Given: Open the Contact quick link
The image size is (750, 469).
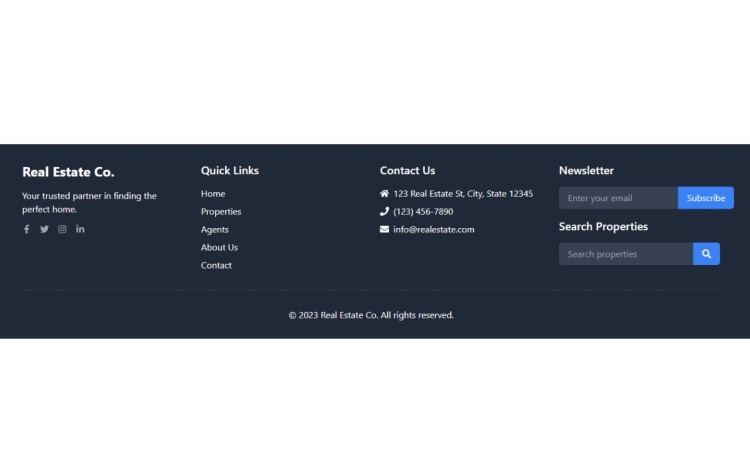Looking at the screenshot, I should (216, 265).
